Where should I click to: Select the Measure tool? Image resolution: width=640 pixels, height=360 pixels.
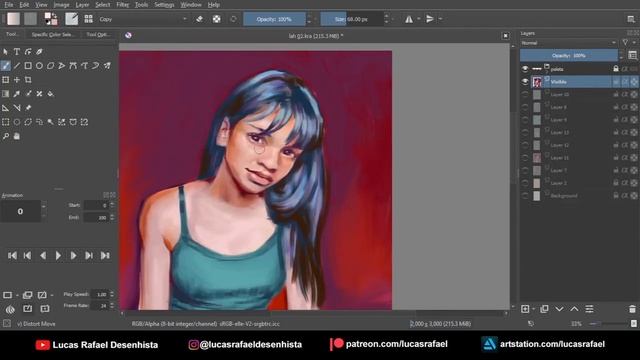(17, 108)
